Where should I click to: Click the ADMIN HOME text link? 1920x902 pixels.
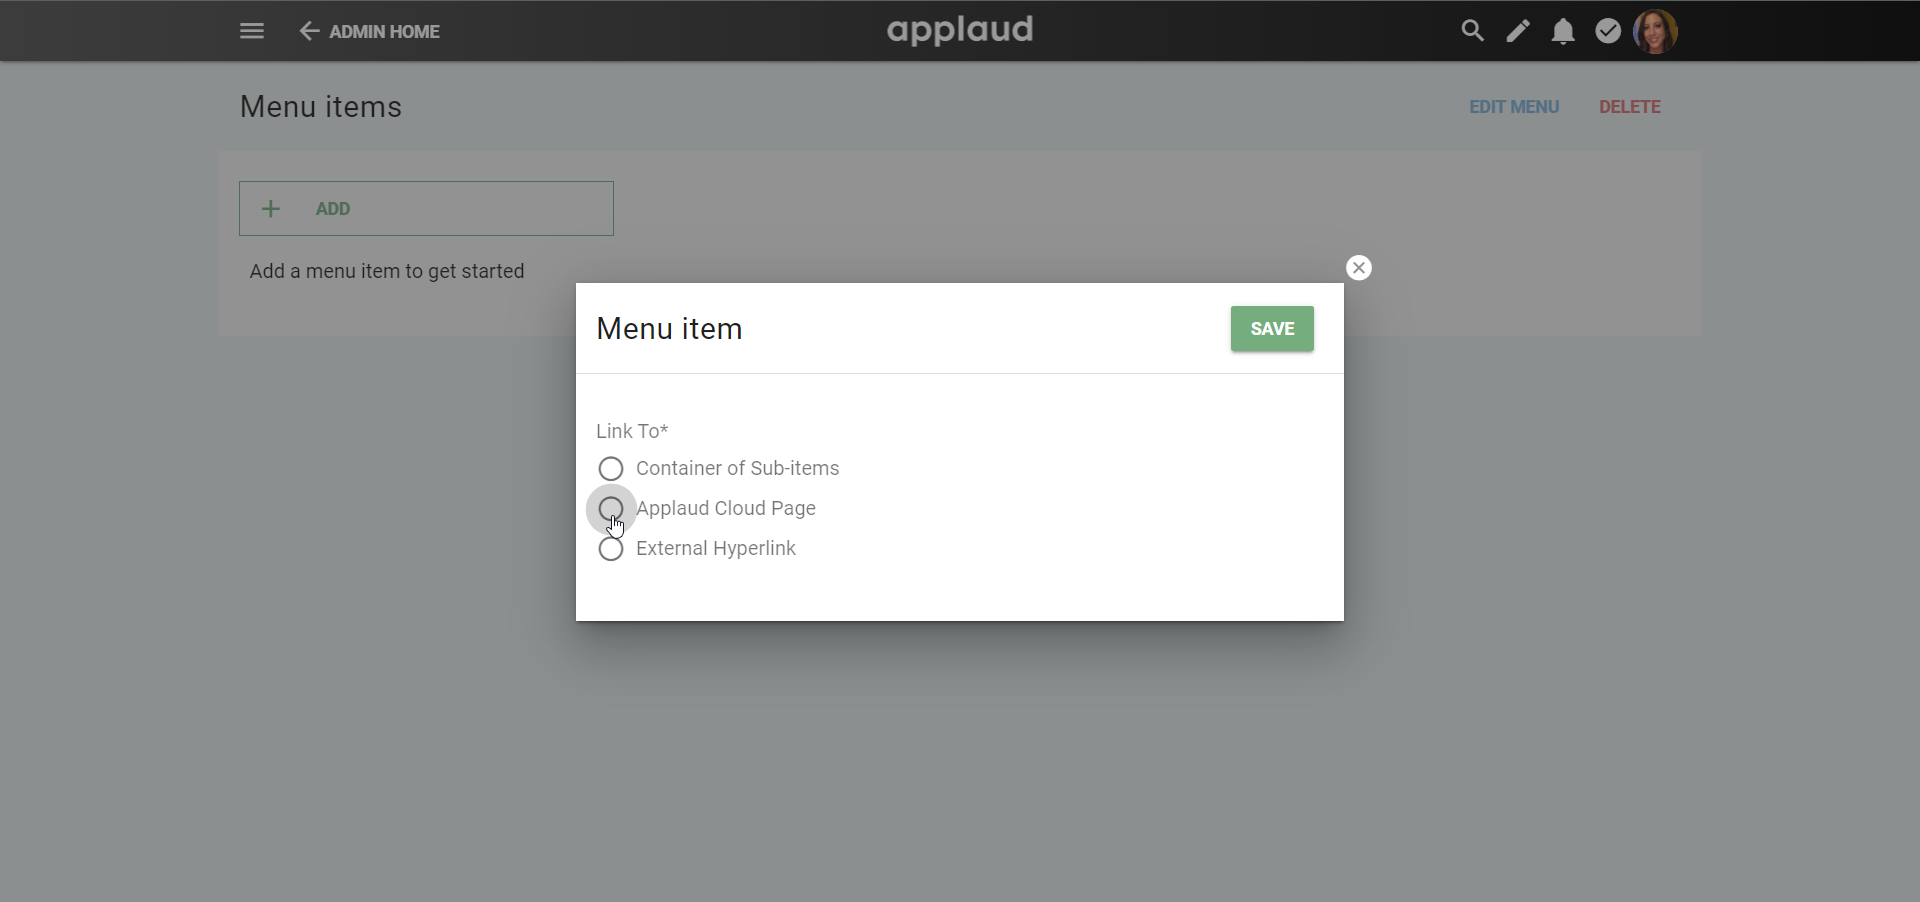coord(384,32)
